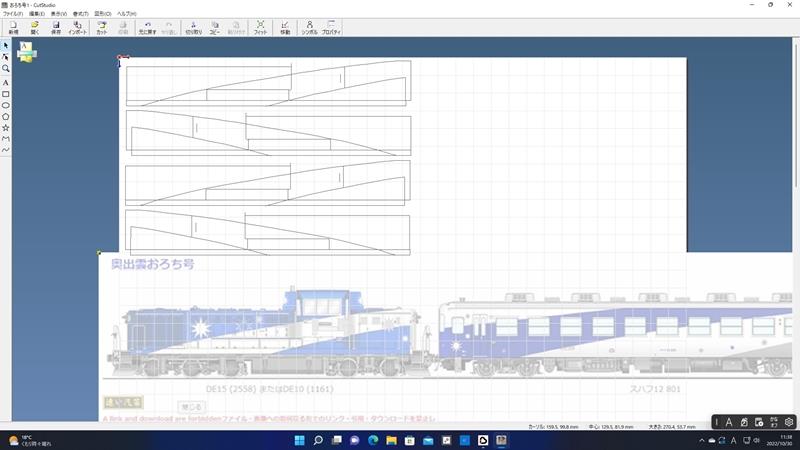The image size is (800, 450).
Task: Open the Windows Start menu
Action: 299,440
